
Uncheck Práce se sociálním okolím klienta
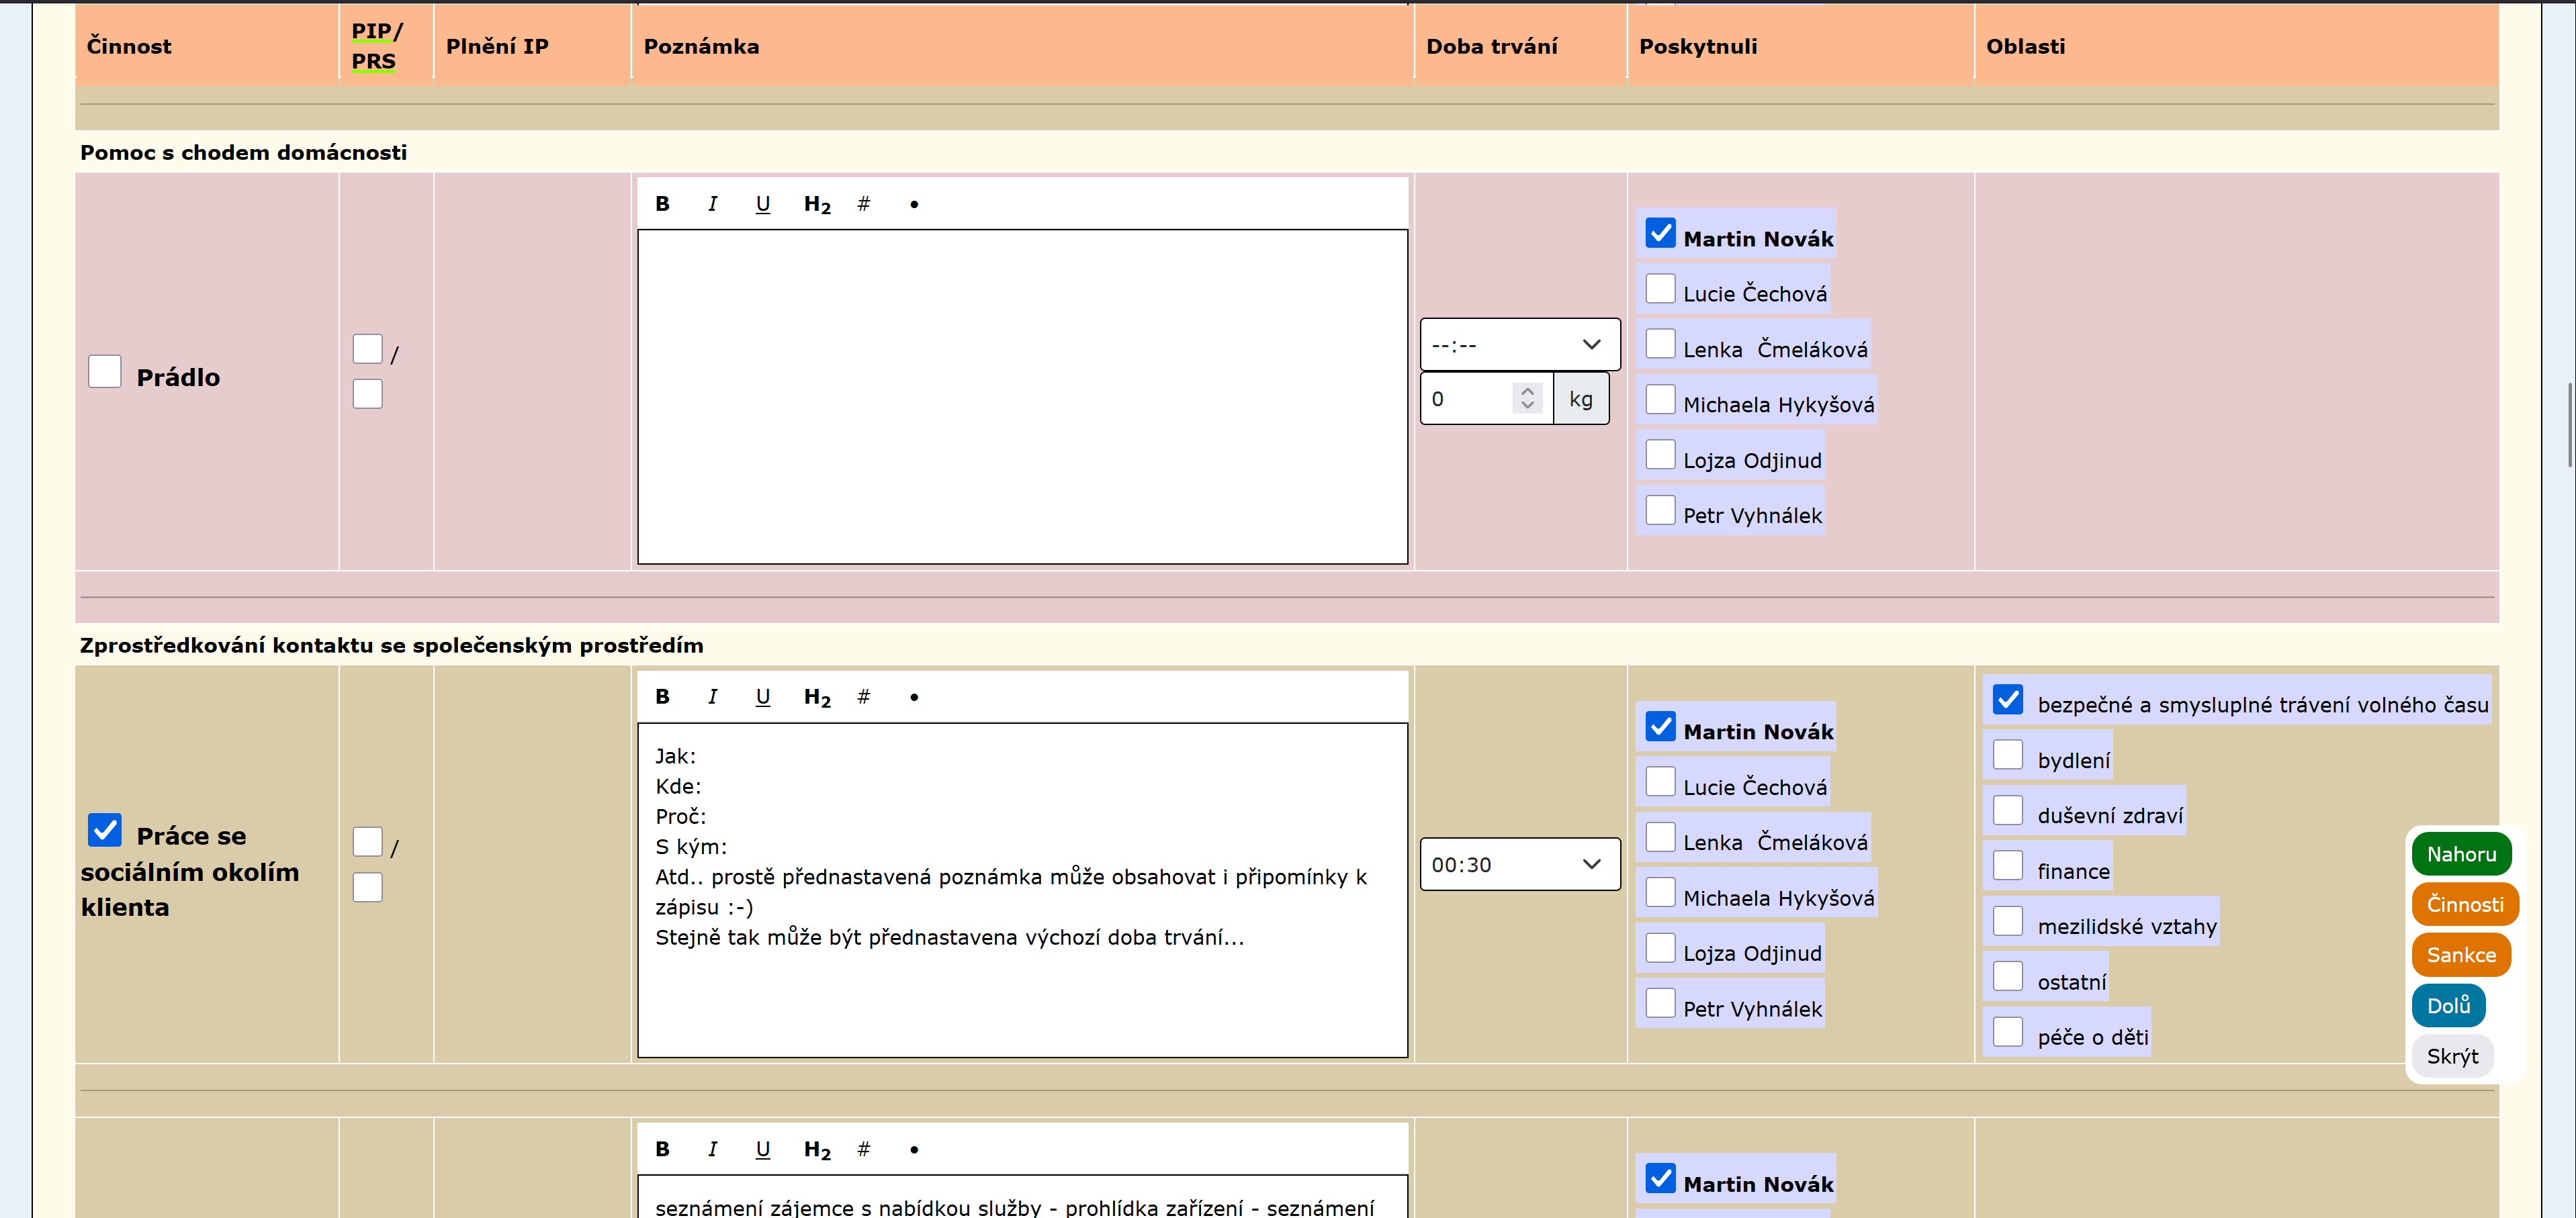pyautogui.click(x=105, y=830)
